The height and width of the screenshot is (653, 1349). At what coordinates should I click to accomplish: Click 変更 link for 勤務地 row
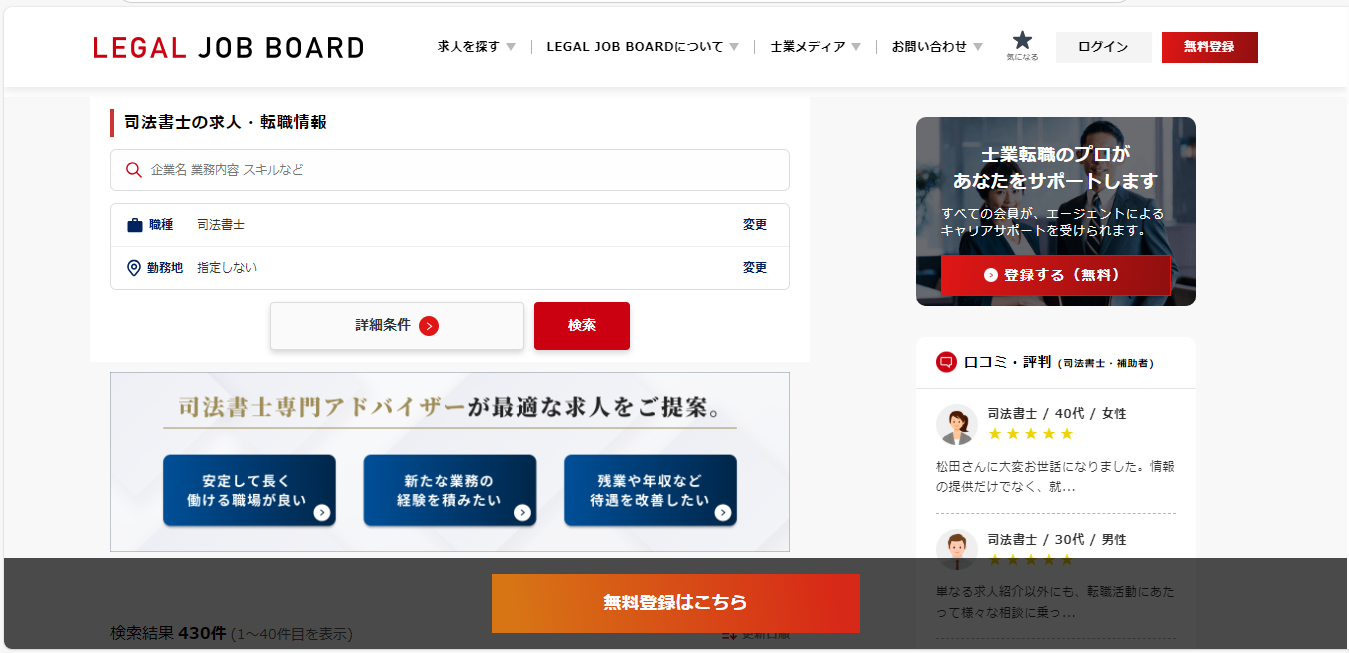pyautogui.click(x=754, y=268)
